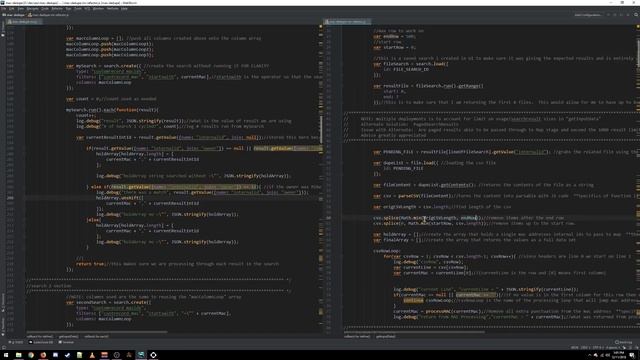
Task: Open the File menu
Action: click(4, 9)
